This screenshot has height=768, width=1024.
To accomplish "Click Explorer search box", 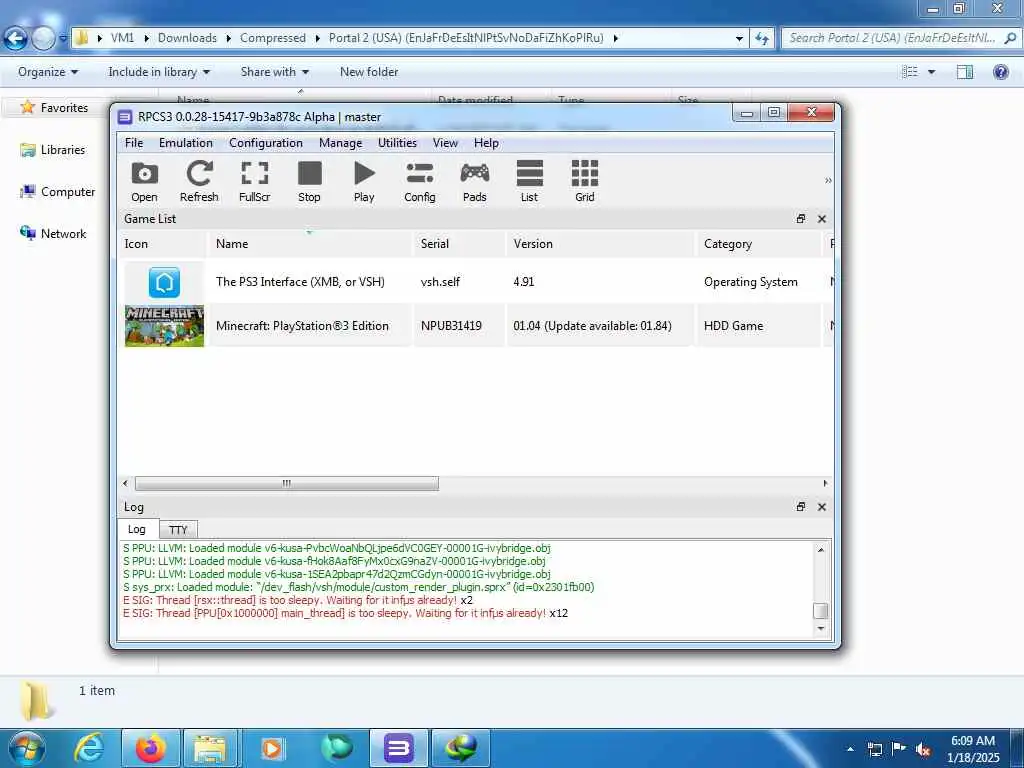I will [x=900, y=38].
